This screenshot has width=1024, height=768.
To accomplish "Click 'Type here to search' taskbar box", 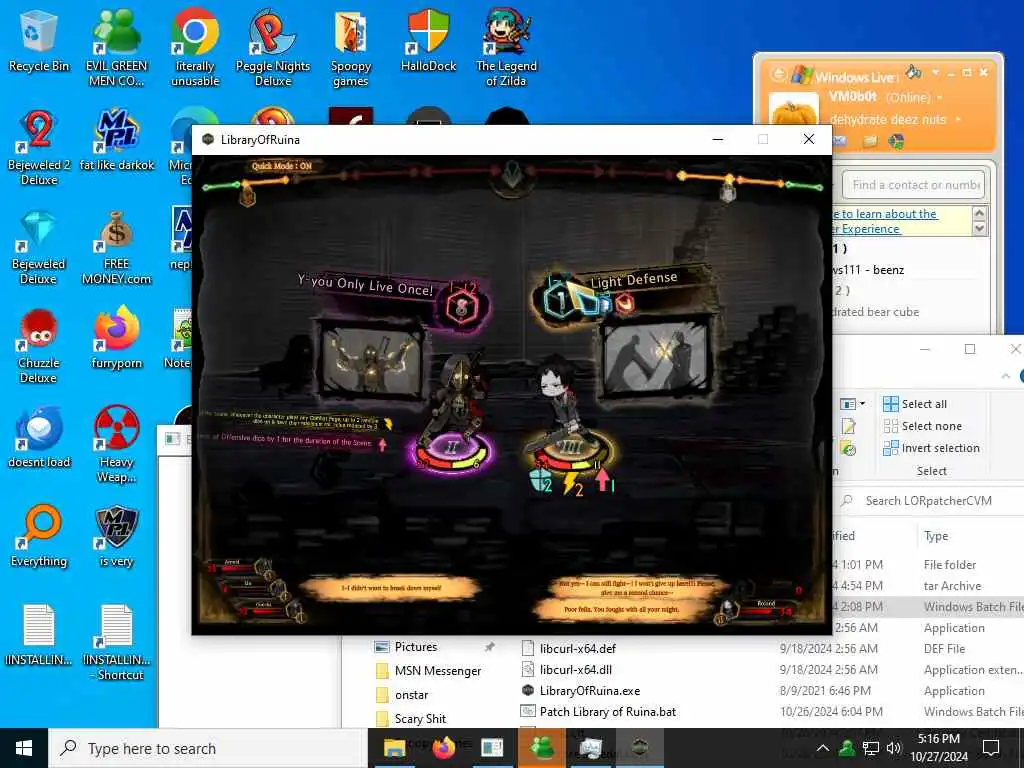I will (208, 748).
